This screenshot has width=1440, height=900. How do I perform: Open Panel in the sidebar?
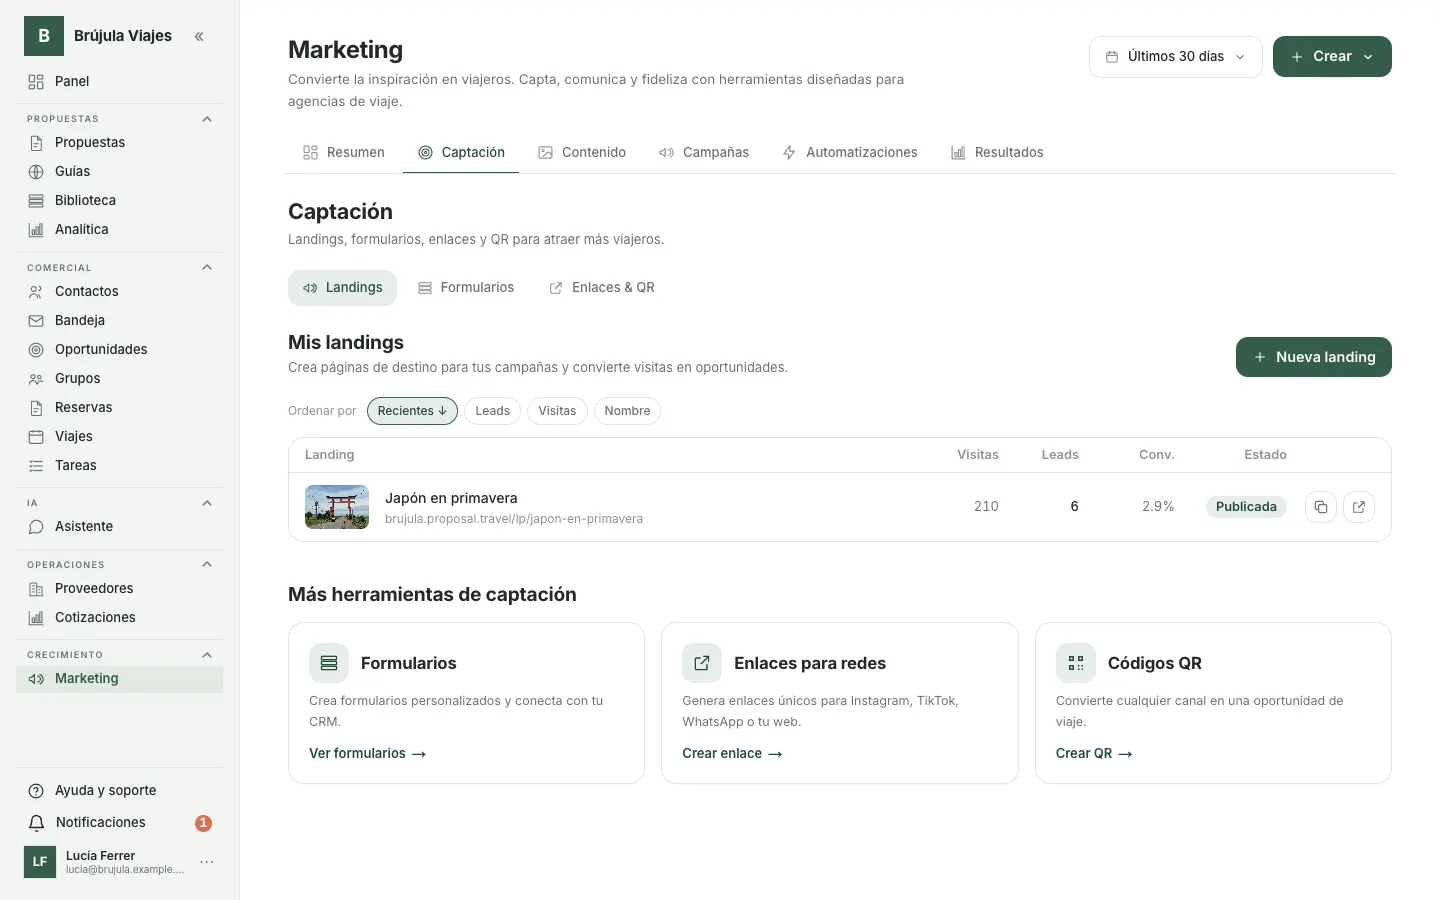[120, 81]
